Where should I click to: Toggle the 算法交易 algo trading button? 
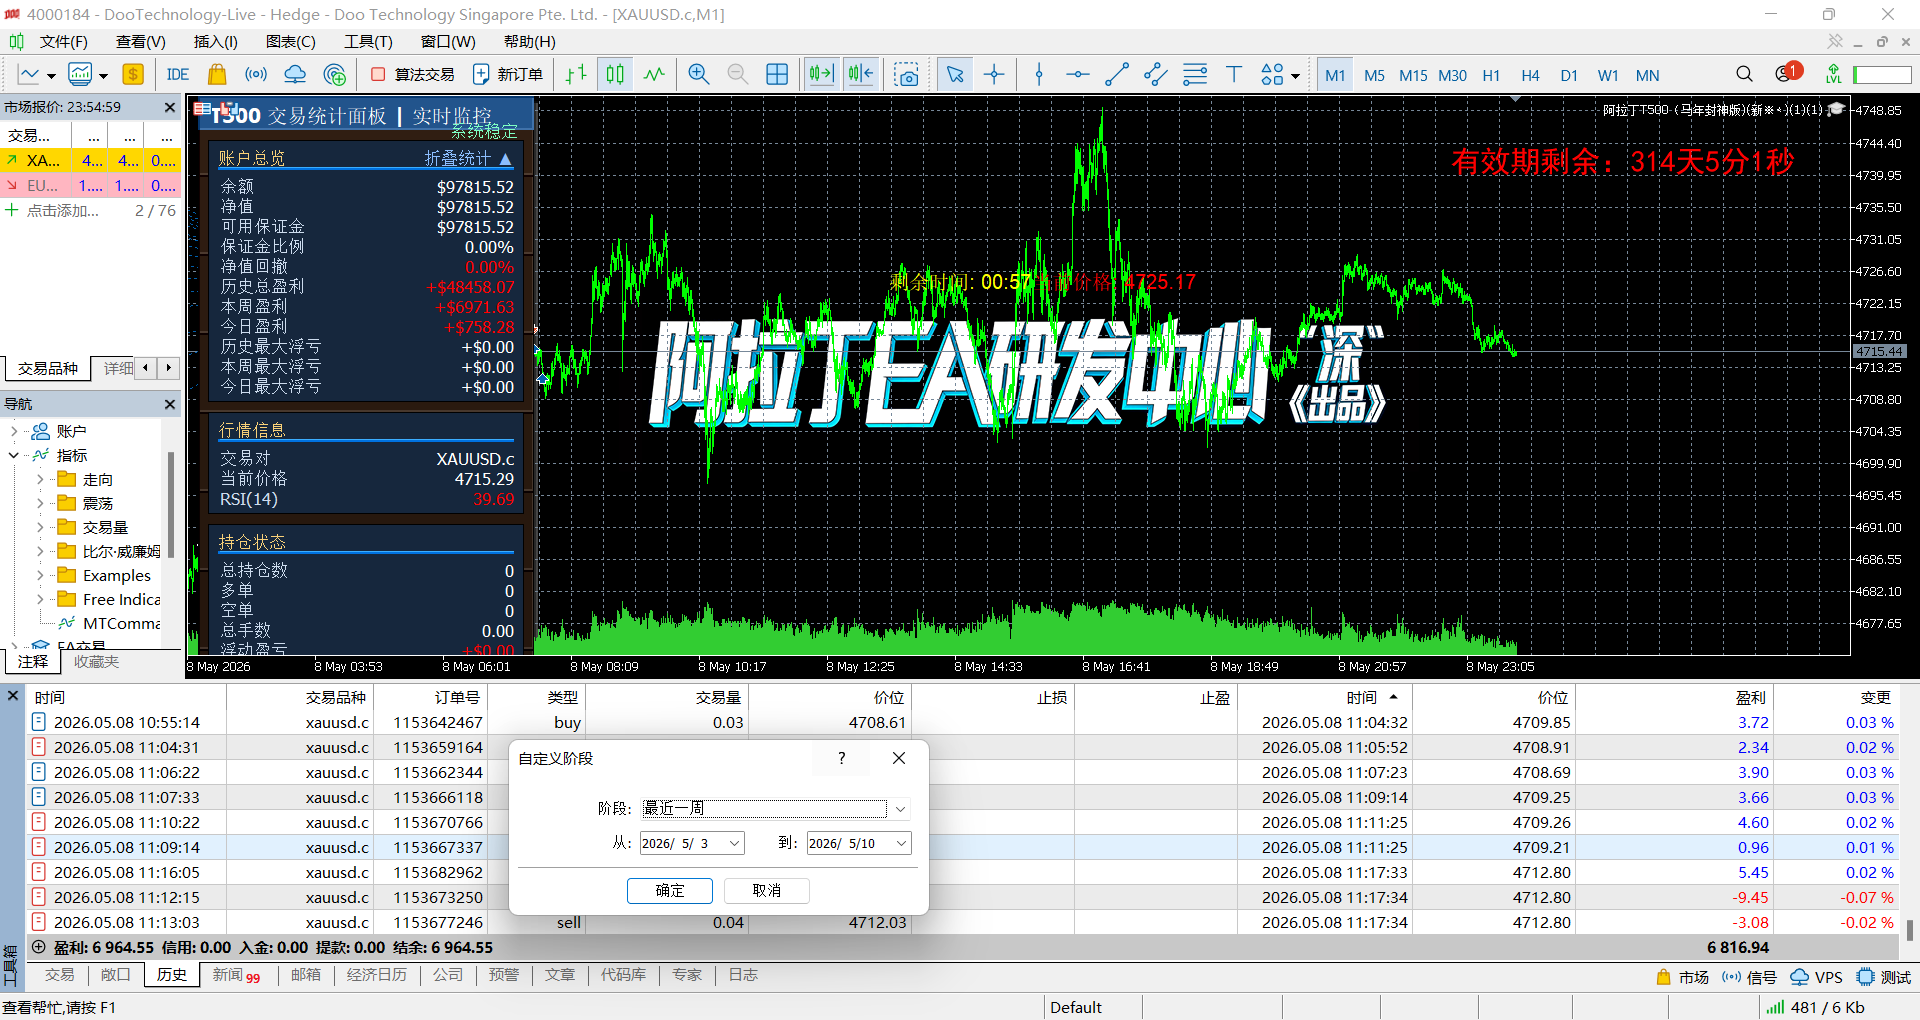click(x=412, y=75)
